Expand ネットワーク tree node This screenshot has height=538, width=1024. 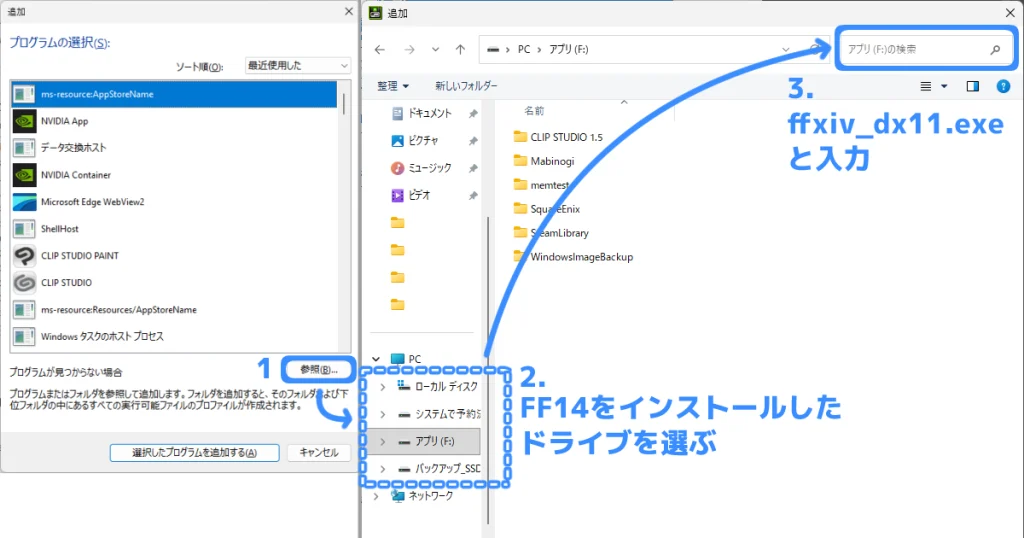[376, 496]
